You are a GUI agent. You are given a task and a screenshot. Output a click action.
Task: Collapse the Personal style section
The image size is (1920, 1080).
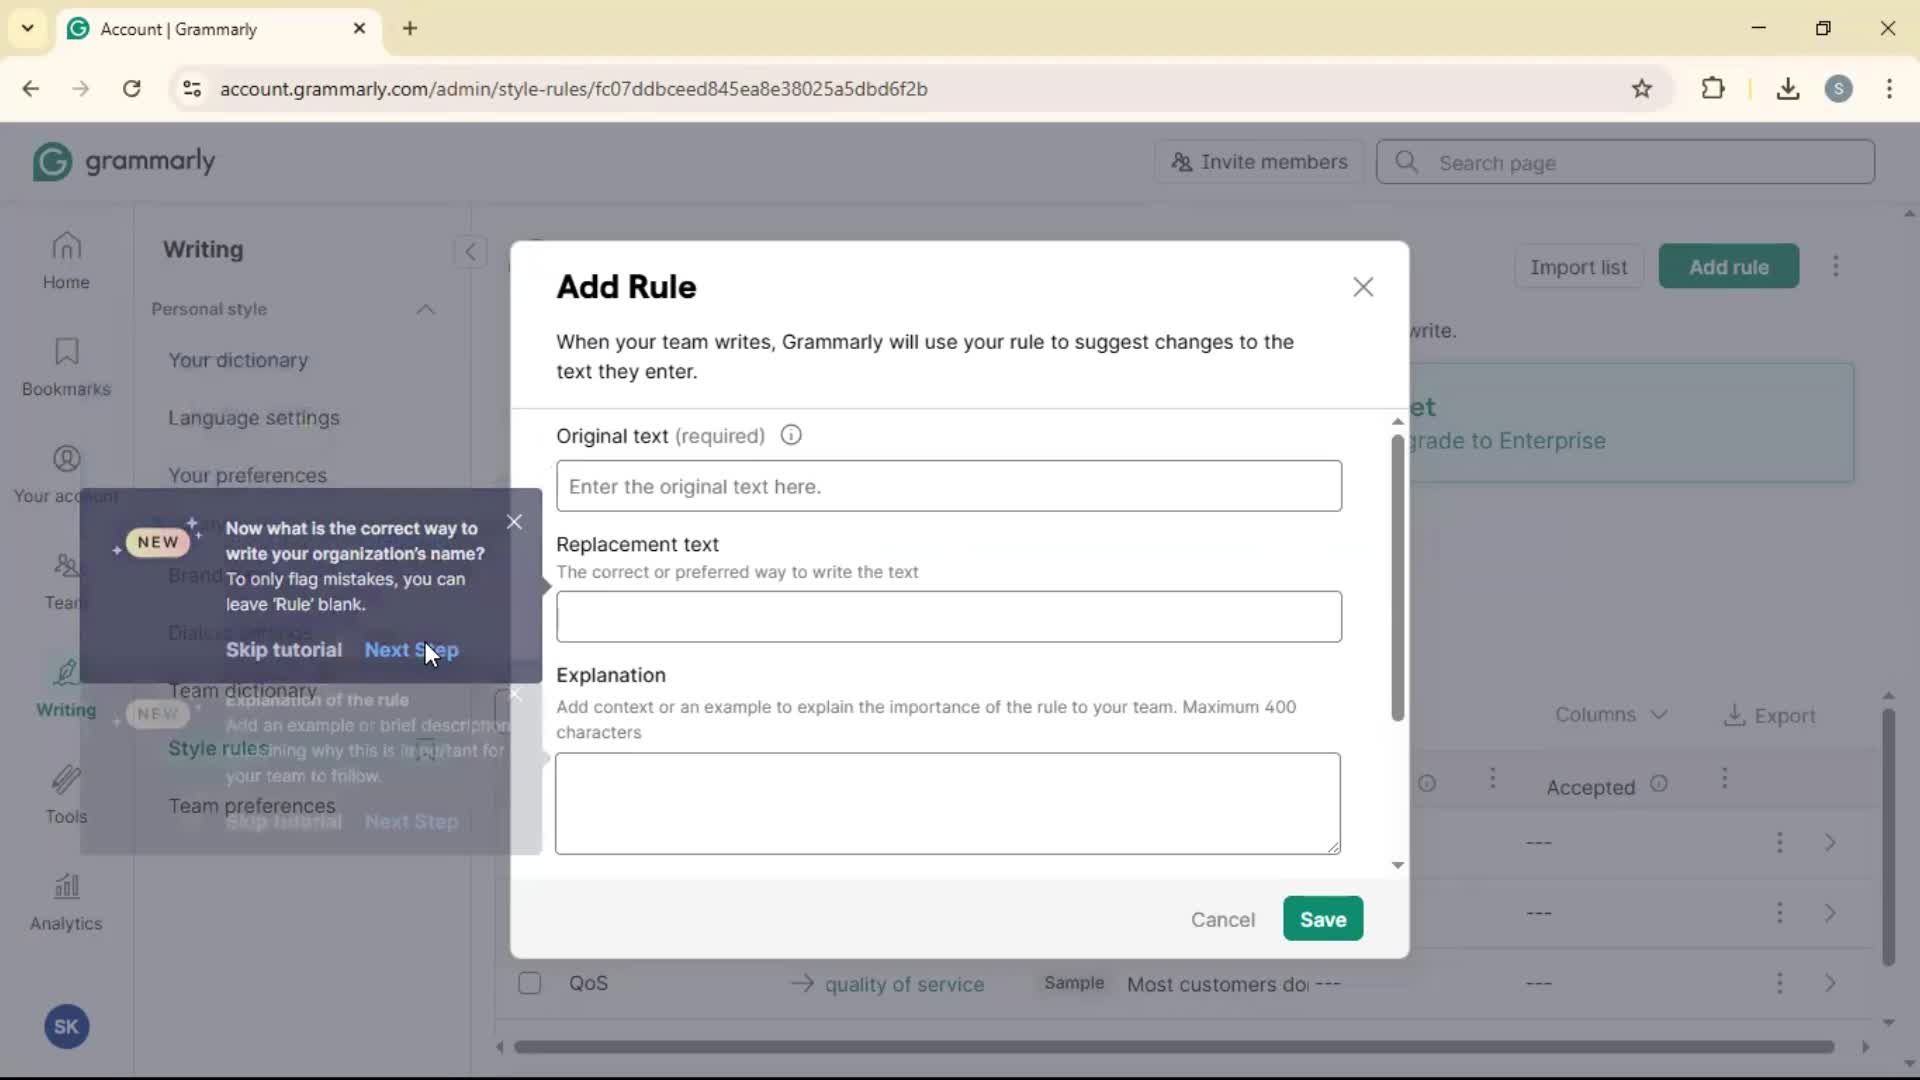pyautogui.click(x=425, y=309)
